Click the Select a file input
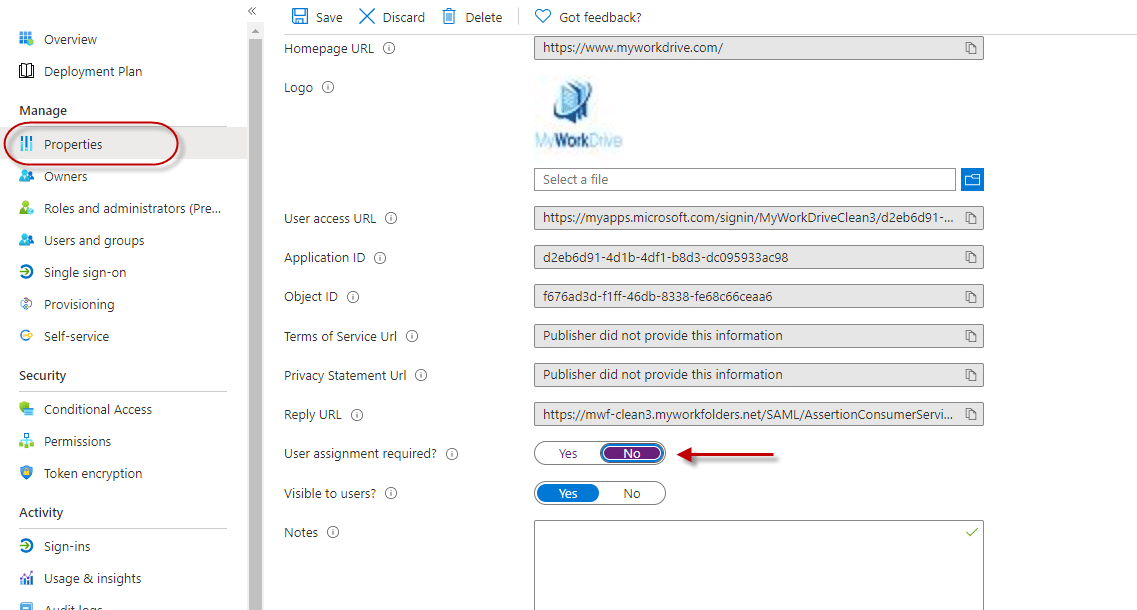The image size is (1137, 610). pos(744,179)
